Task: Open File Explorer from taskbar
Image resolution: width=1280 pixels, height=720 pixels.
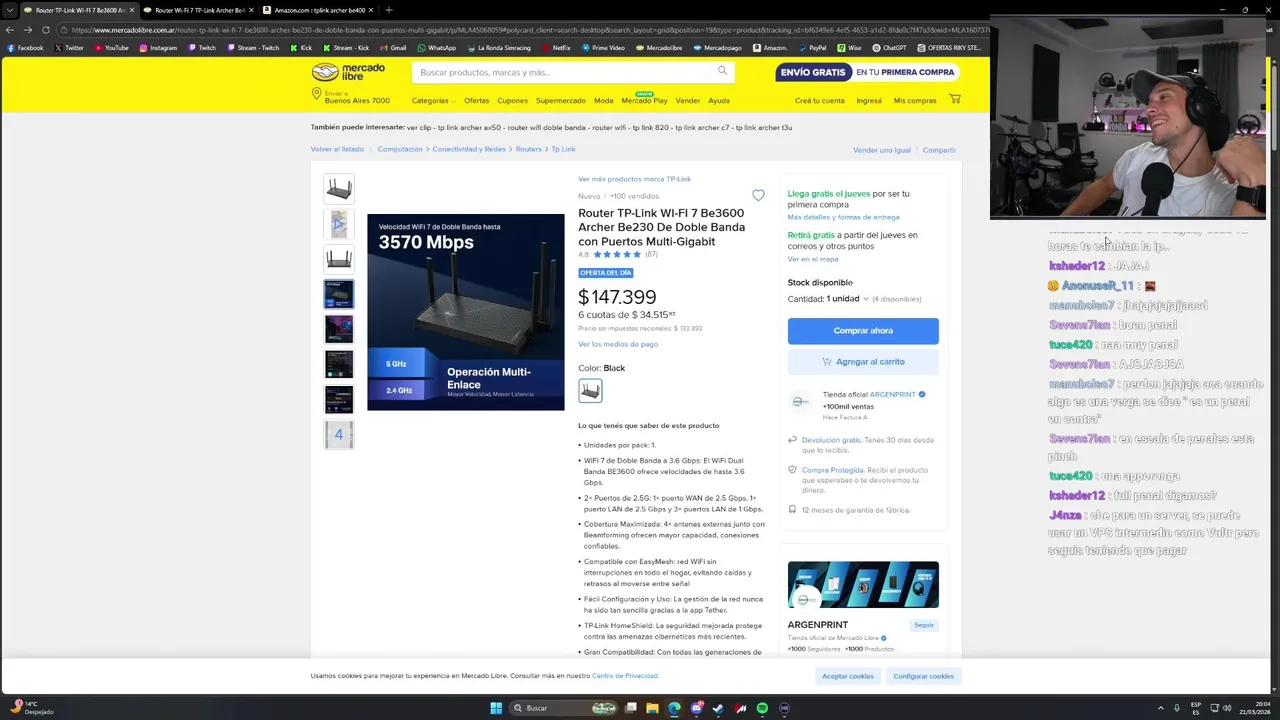Action: point(652,708)
